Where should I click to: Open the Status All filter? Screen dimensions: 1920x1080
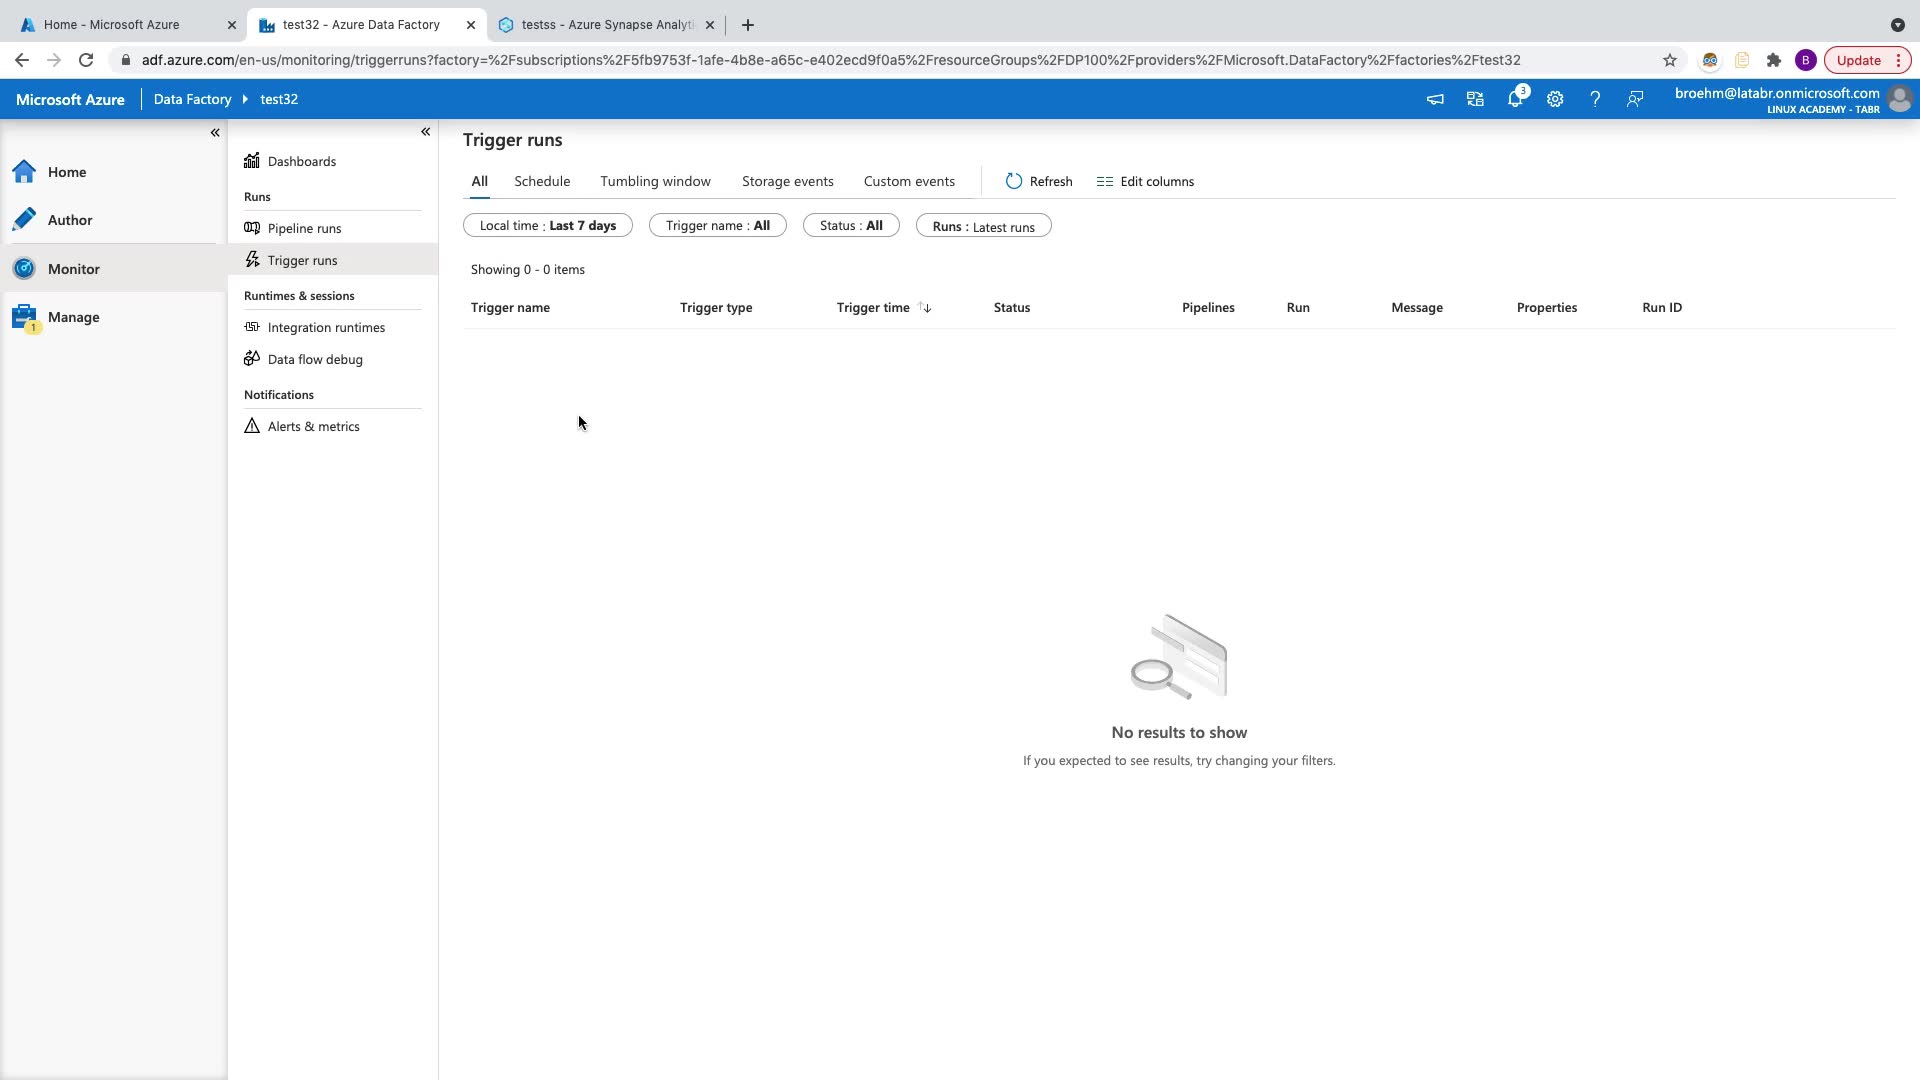[x=851, y=226]
